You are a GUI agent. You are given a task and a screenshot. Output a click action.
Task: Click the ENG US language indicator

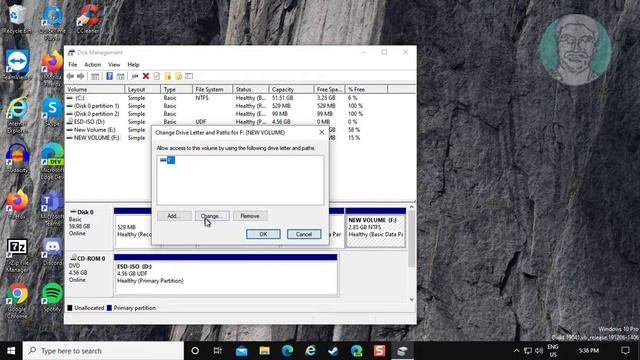pyautogui.click(x=553, y=351)
